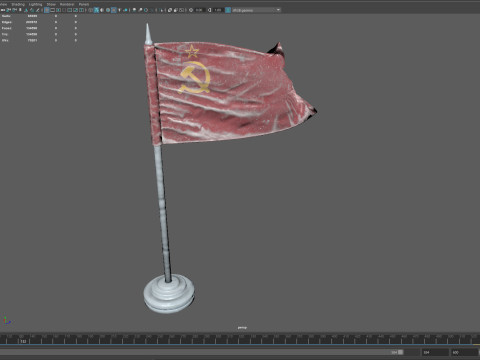480x360 pixels.
Task: Click the Faces row in the poly count HUD
Action: point(39,28)
